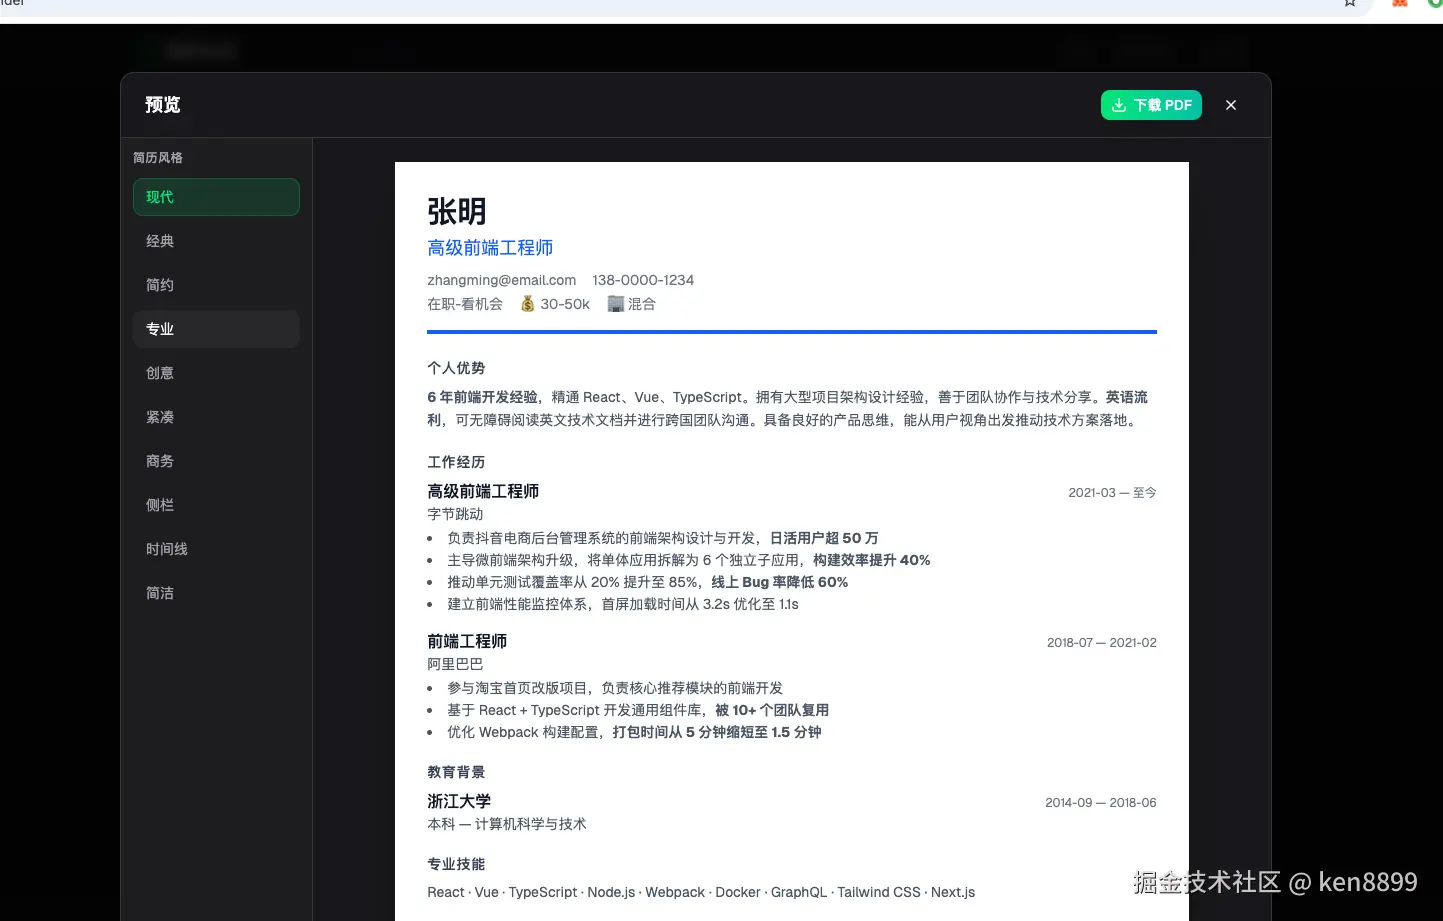The width and height of the screenshot is (1443, 921).
Task: Click the company name 字节跳动
Action: (x=455, y=514)
